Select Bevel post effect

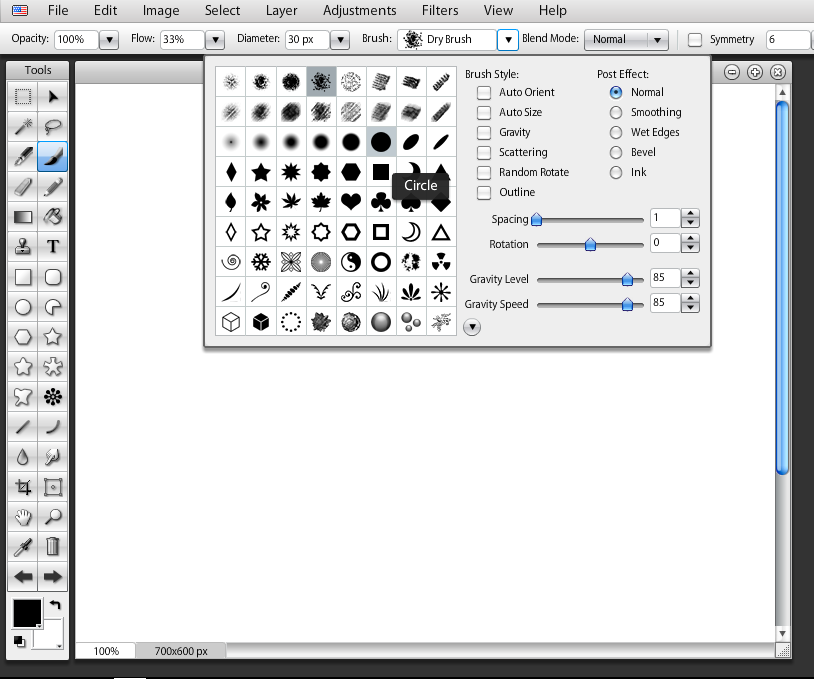click(616, 153)
